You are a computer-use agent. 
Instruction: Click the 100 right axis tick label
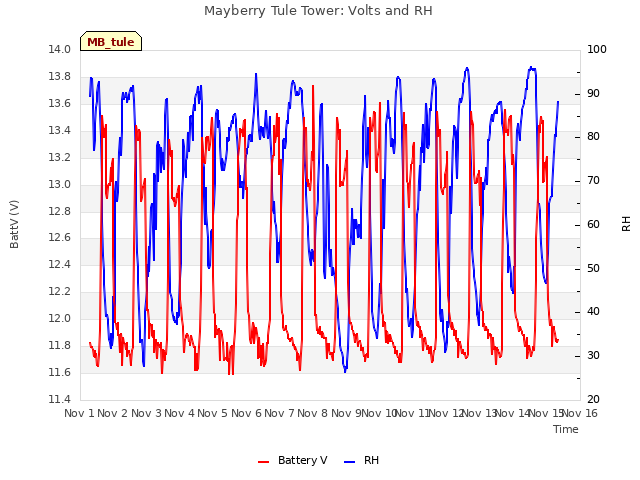click(x=597, y=49)
